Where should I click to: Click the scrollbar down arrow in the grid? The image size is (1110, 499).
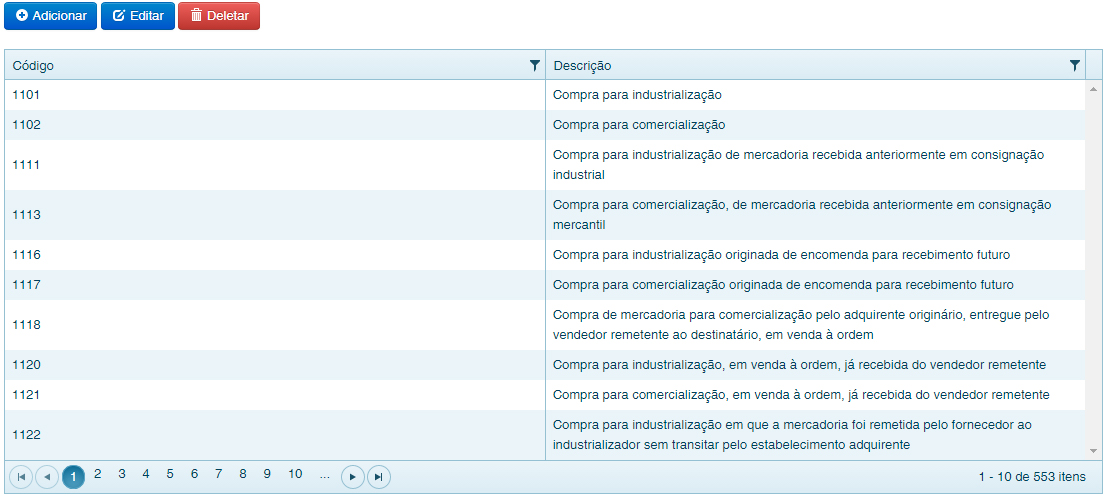[x=1093, y=451]
